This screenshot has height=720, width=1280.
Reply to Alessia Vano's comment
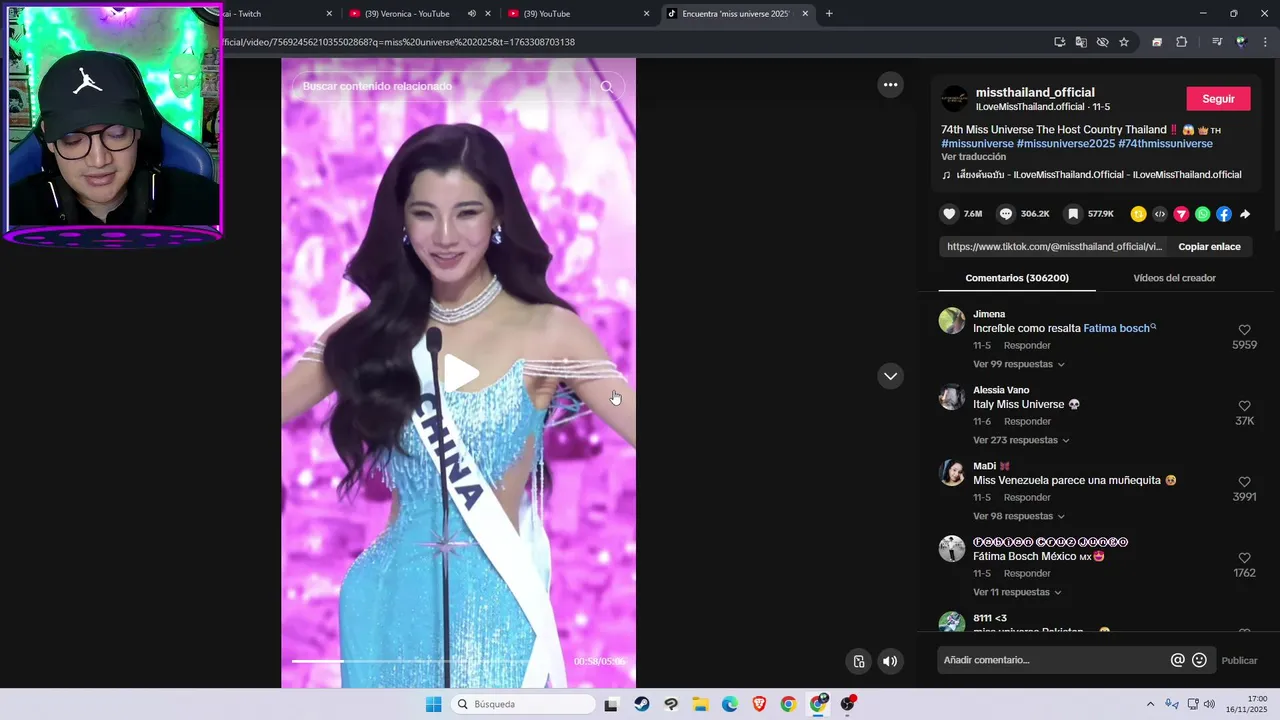pos(1027,422)
